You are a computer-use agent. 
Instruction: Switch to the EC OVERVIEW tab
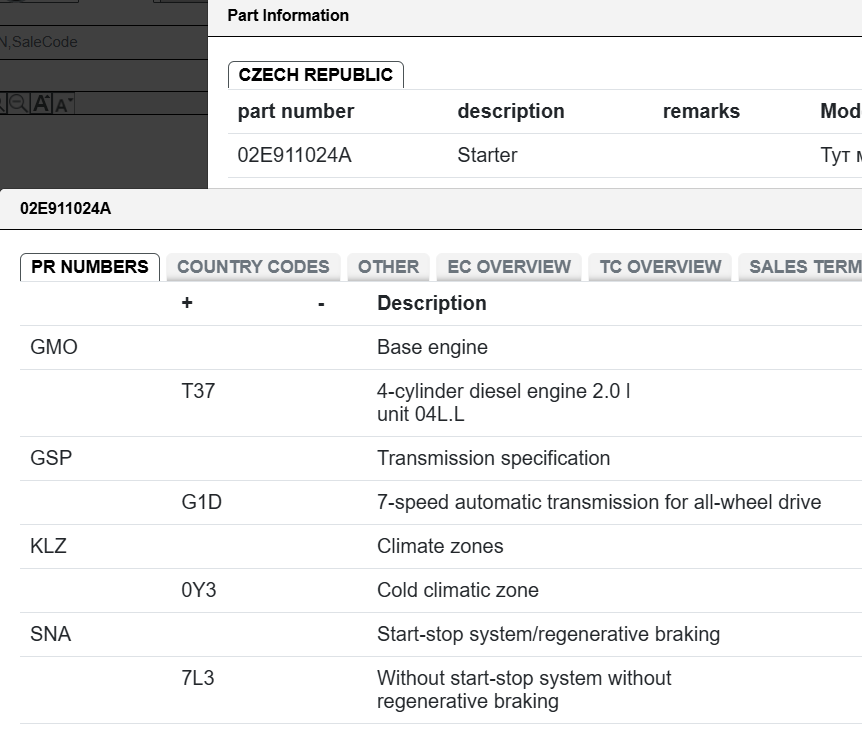click(509, 267)
